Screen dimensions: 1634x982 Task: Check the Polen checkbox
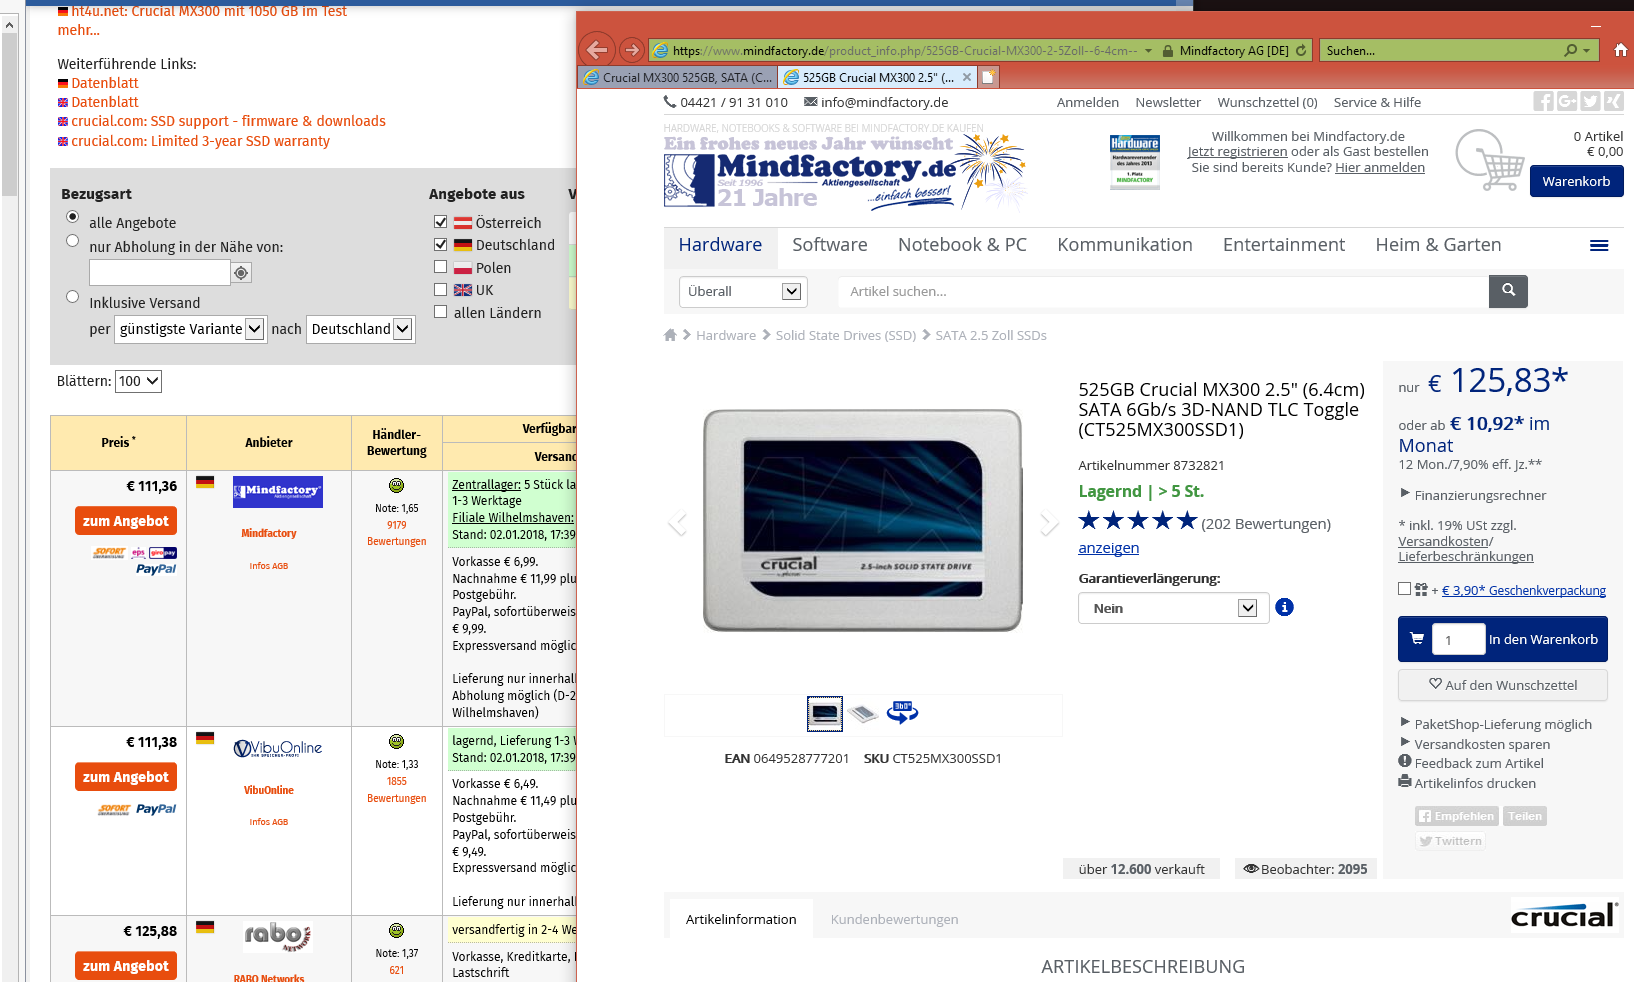coord(440,267)
